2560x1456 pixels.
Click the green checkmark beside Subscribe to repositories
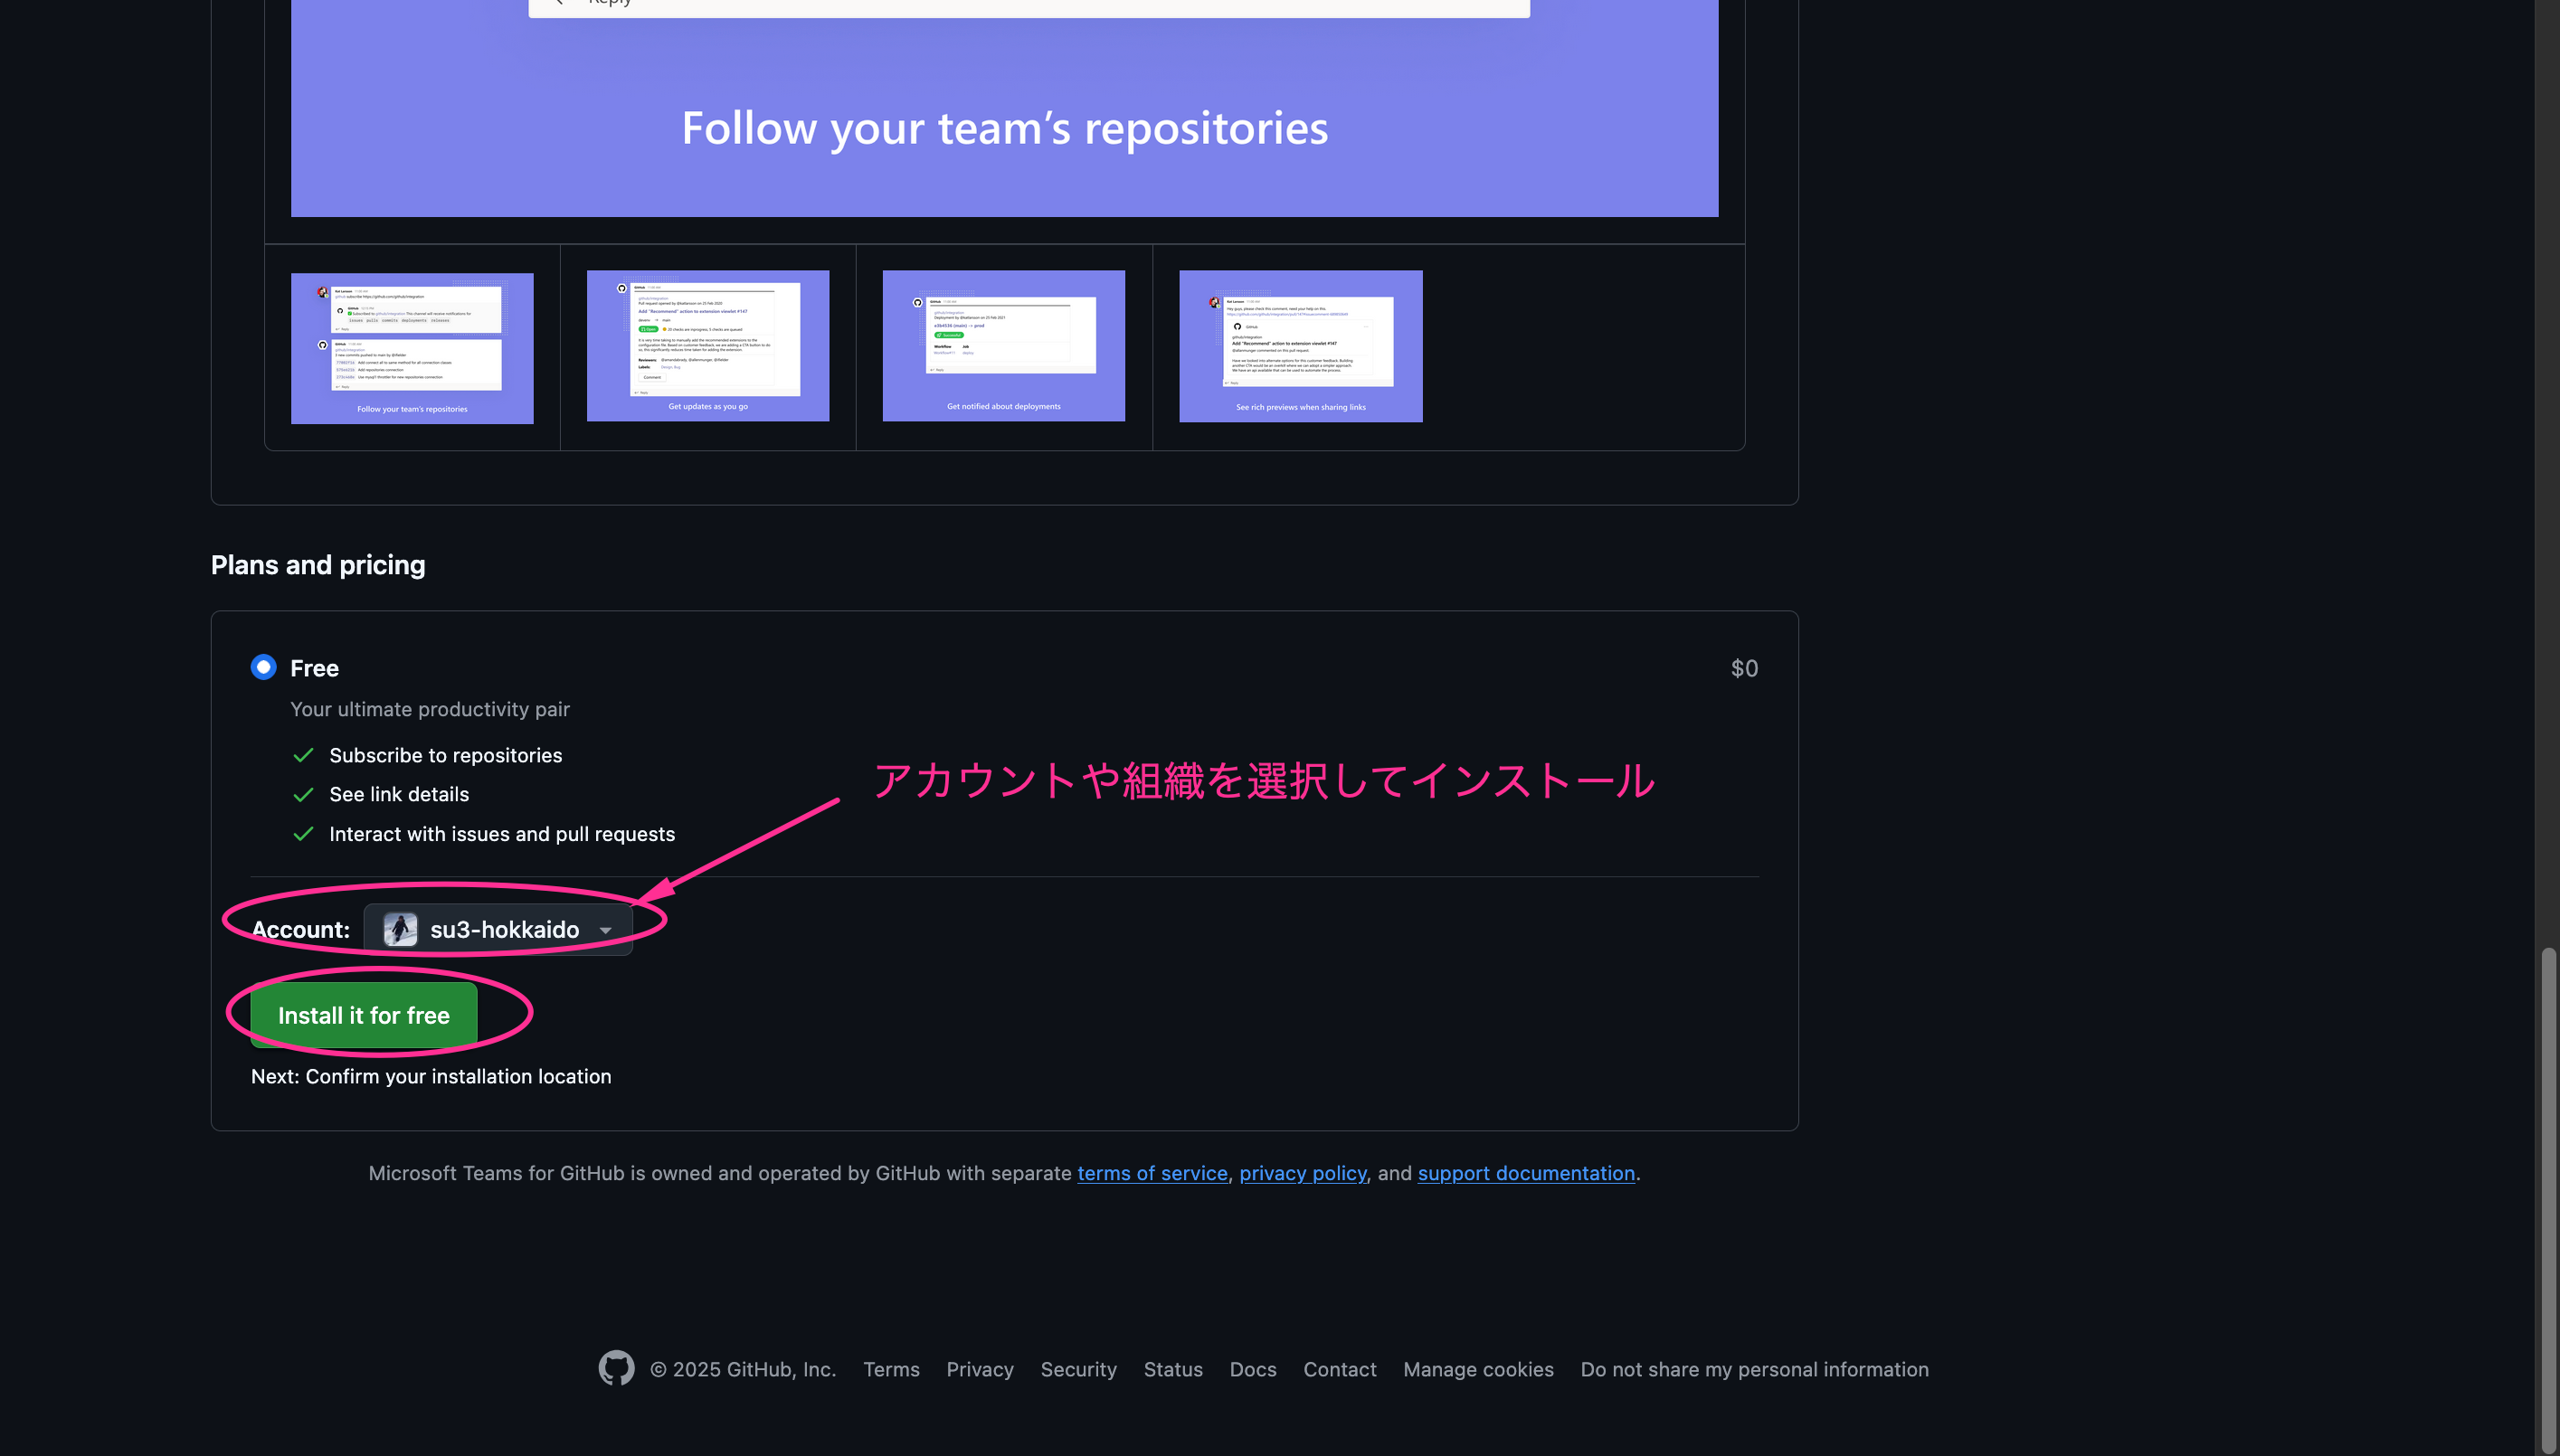pyautogui.click(x=303, y=755)
